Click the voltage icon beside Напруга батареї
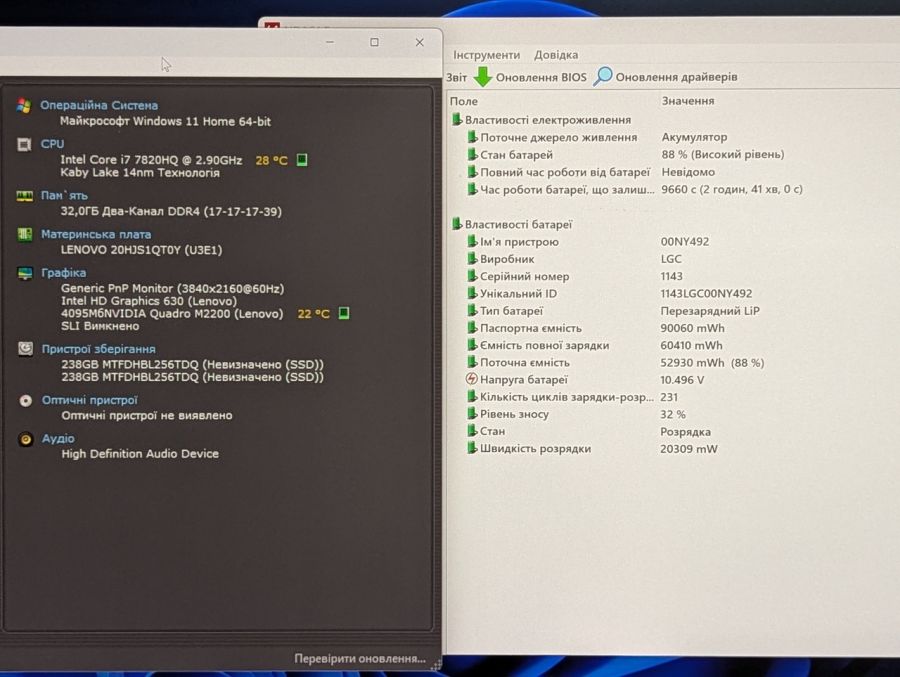Viewport: 900px width, 677px height. coord(471,379)
